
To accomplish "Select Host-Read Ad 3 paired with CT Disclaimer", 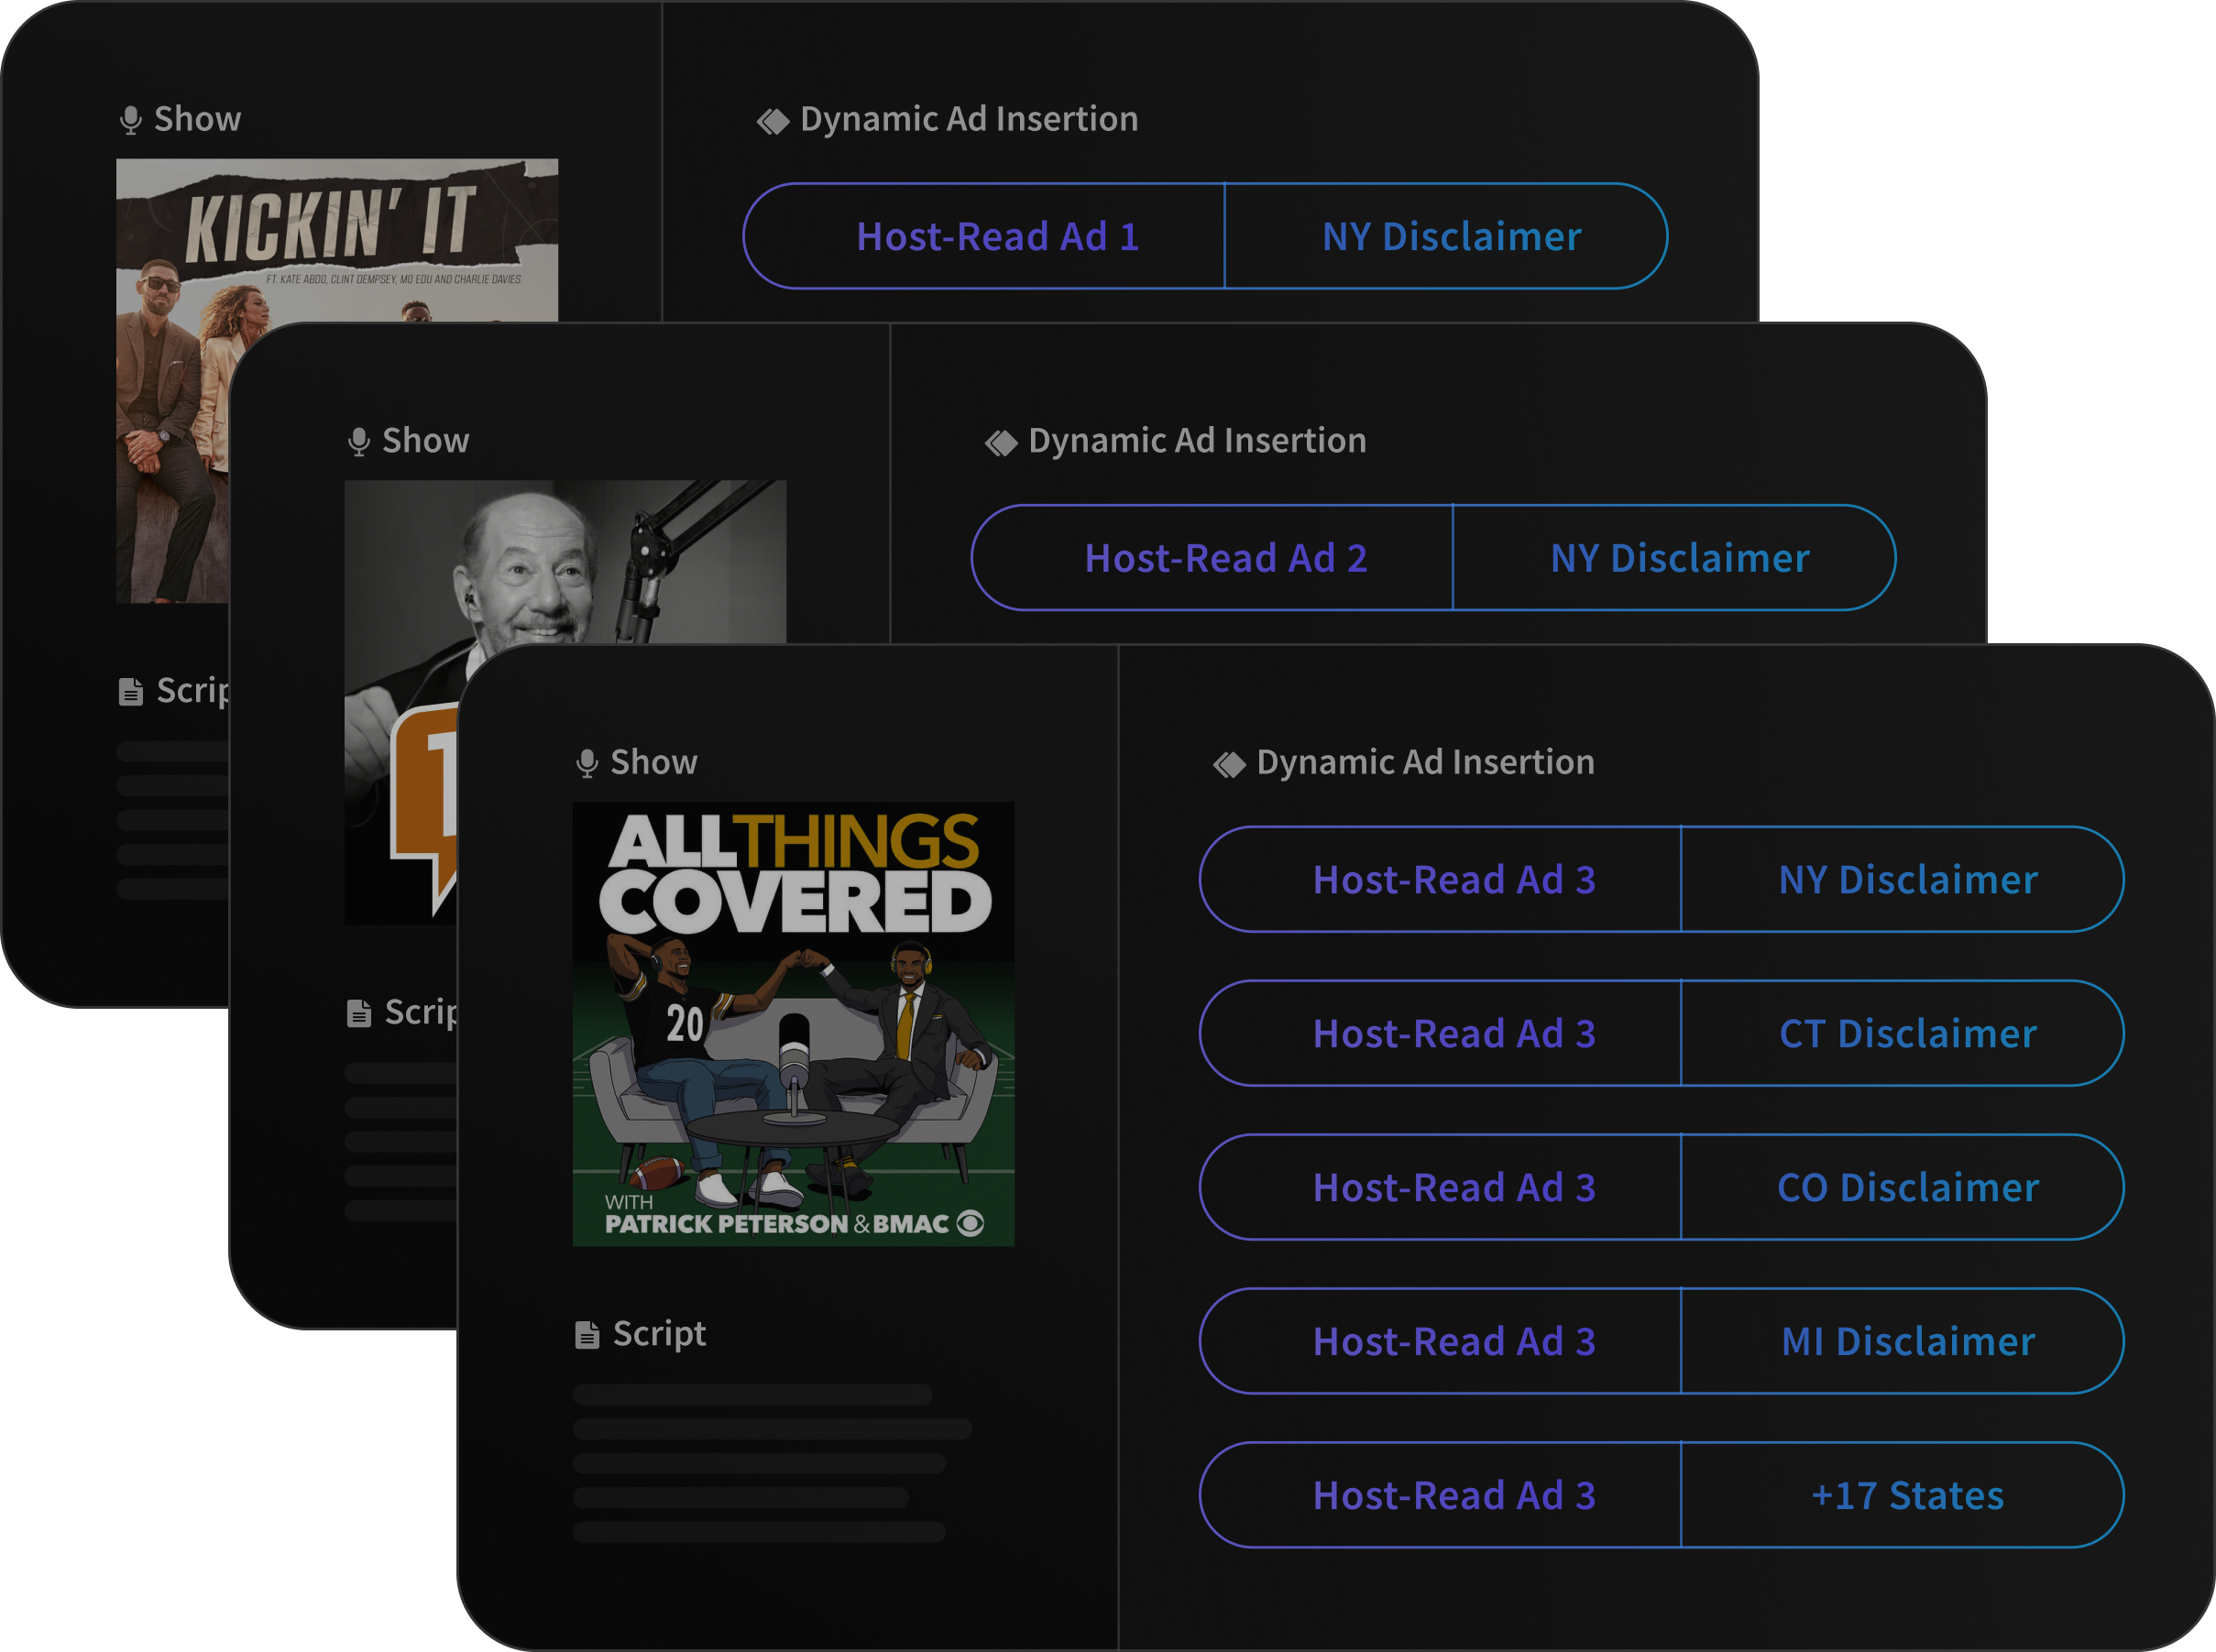I will (x=1440, y=1034).
